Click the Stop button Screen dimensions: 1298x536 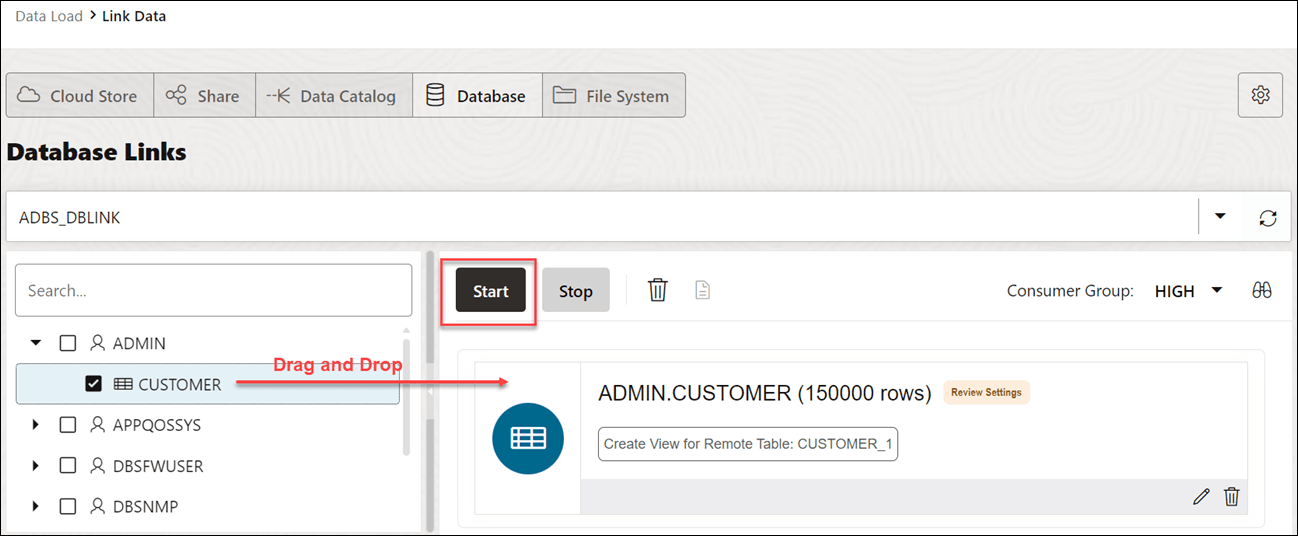tap(576, 291)
